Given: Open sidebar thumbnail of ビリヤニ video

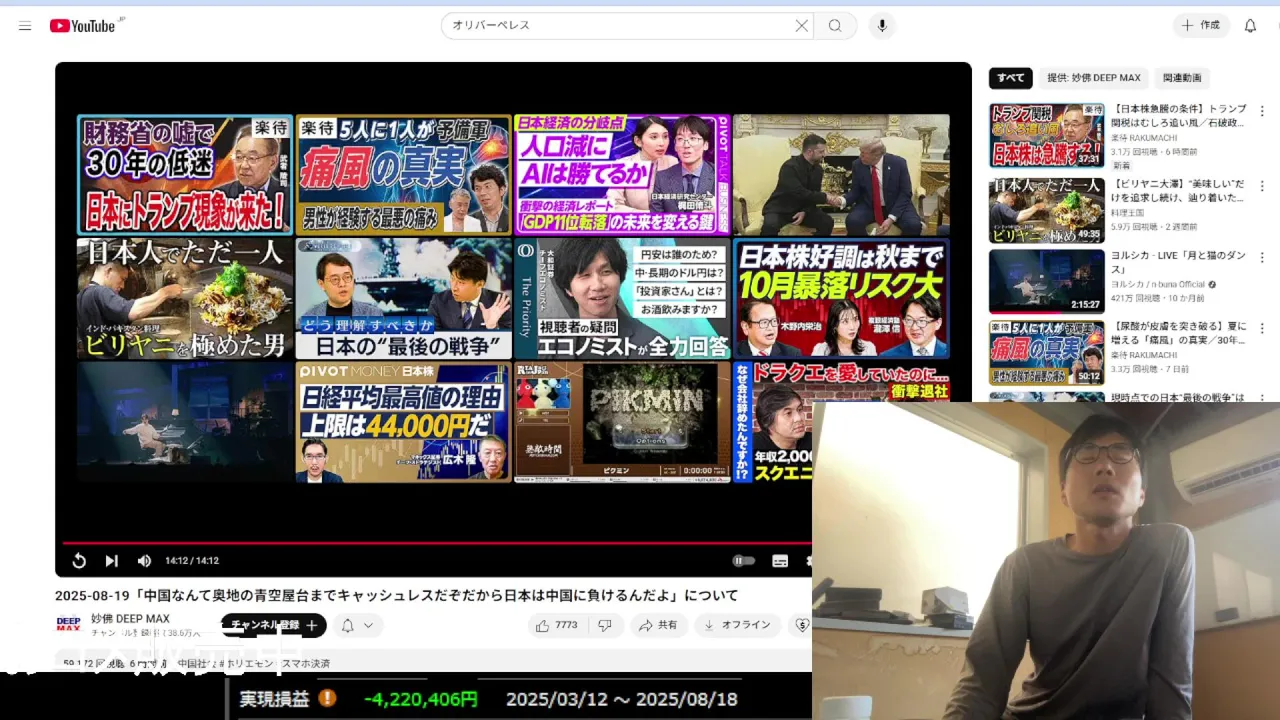Looking at the screenshot, I should pyautogui.click(x=1047, y=209).
